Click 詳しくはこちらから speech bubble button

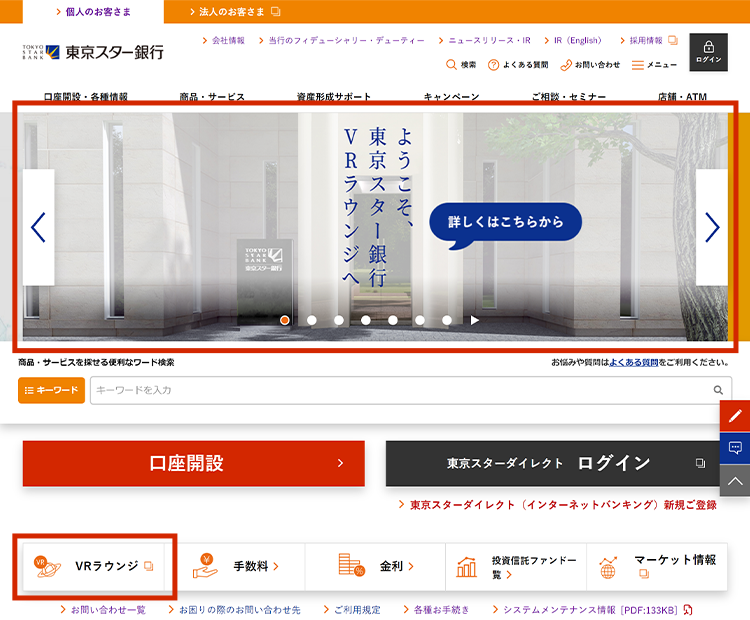point(506,224)
